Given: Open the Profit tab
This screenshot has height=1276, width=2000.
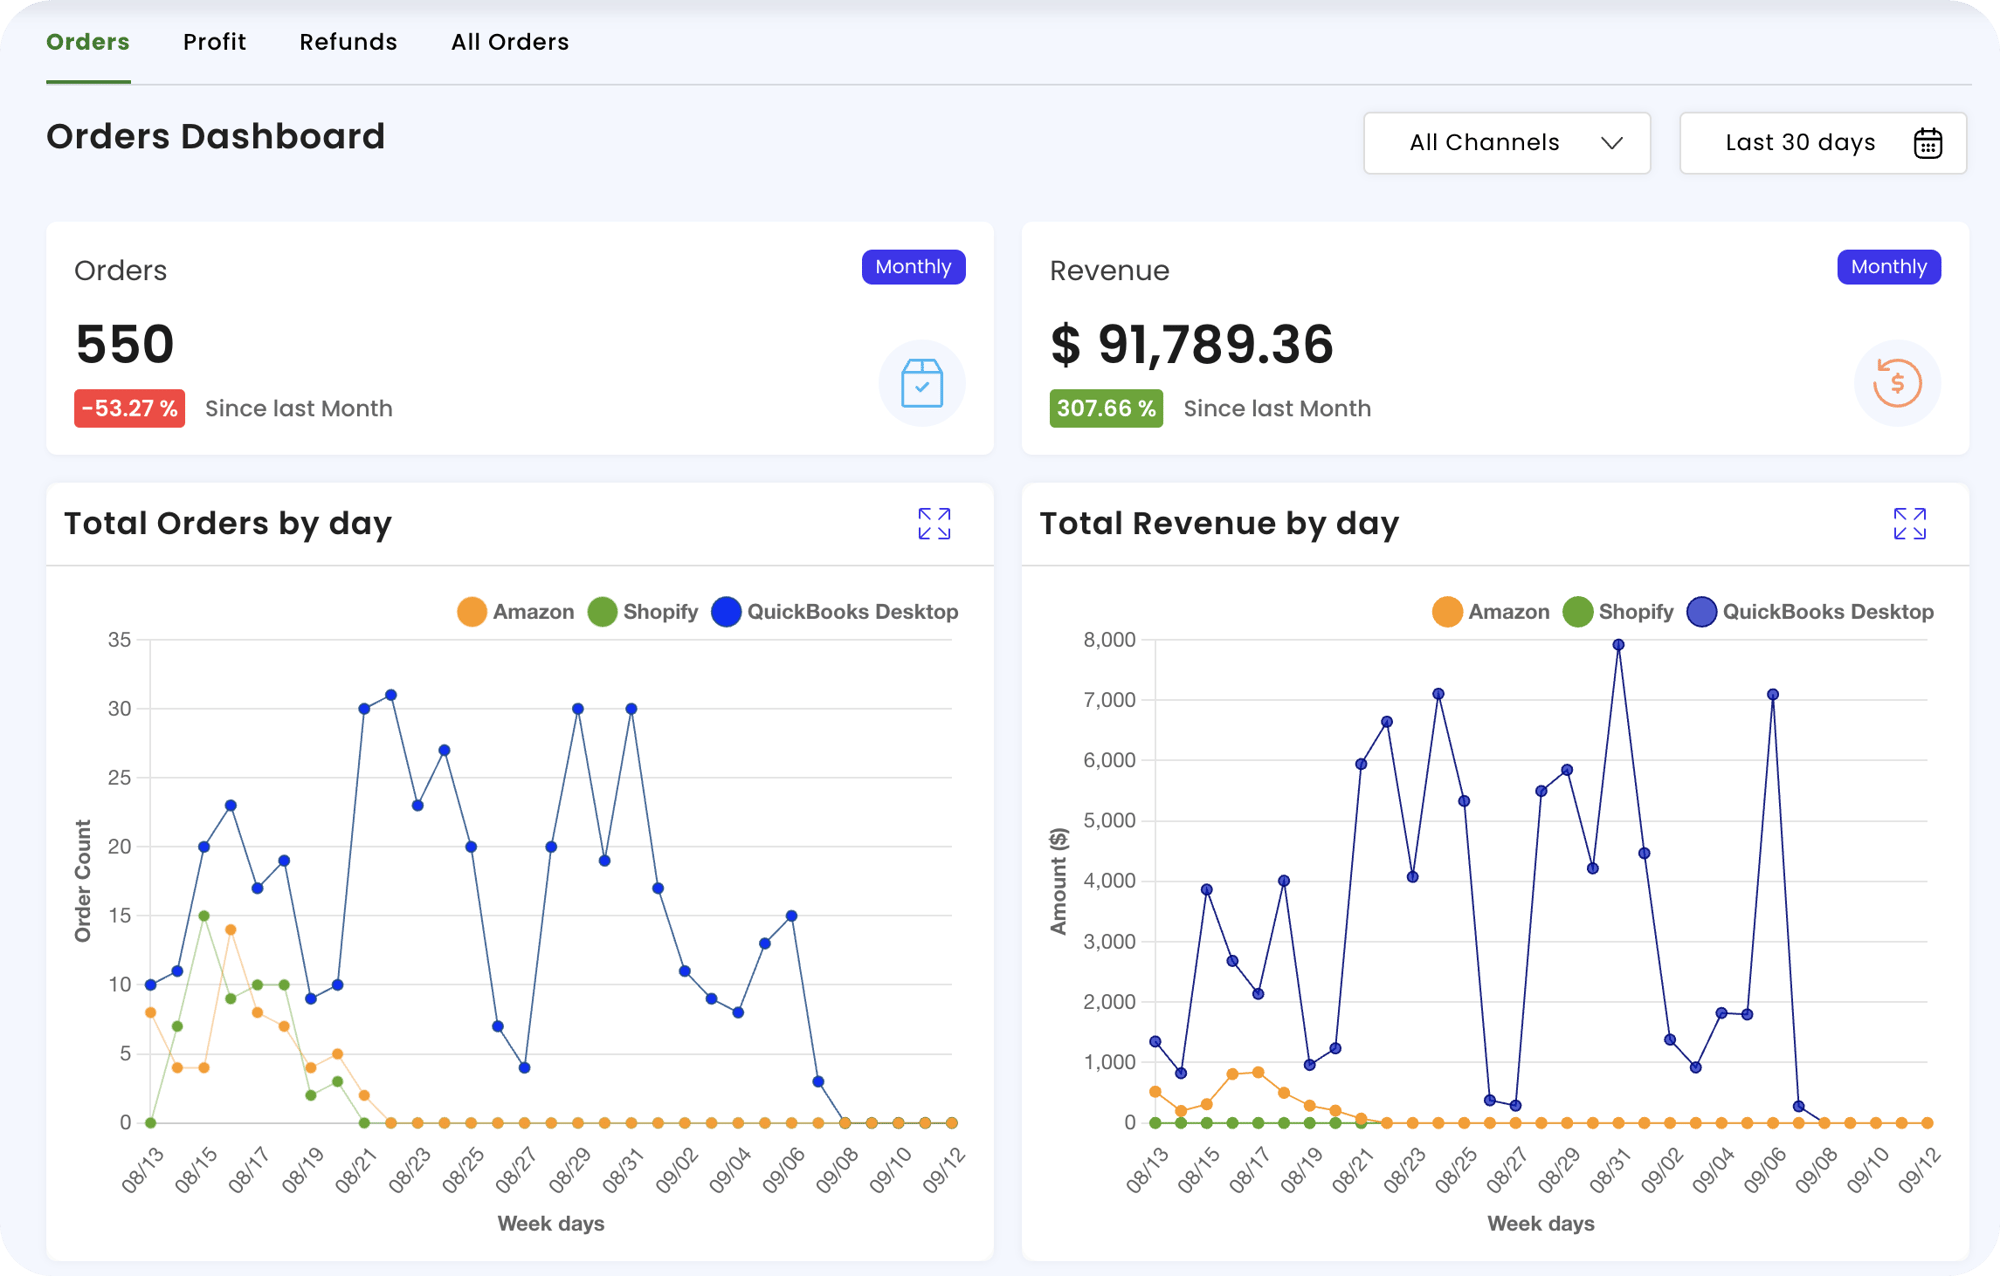Looking at the screenshot, I should (x=214, y=42).
